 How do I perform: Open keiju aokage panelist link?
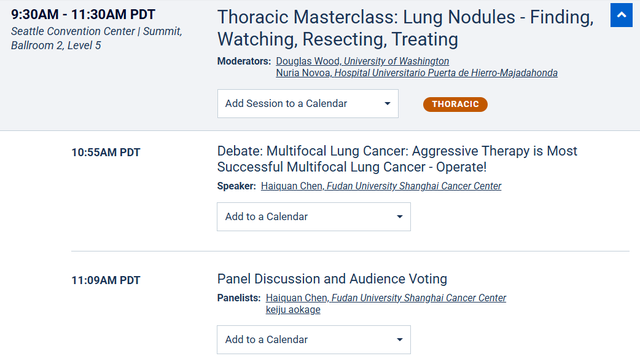tap(293, 310)
